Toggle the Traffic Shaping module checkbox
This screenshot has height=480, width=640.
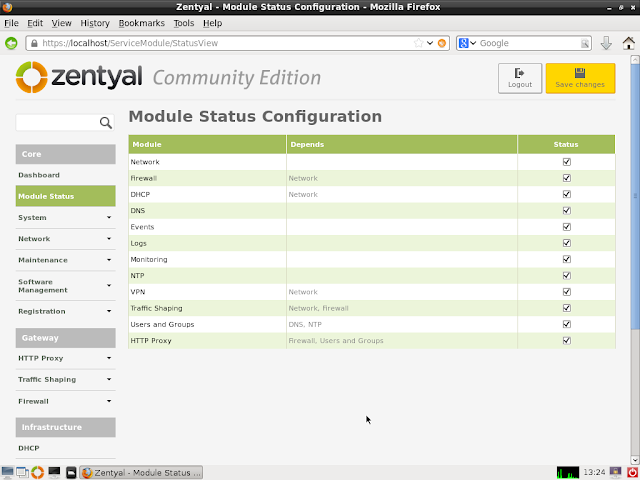(567, 308)
